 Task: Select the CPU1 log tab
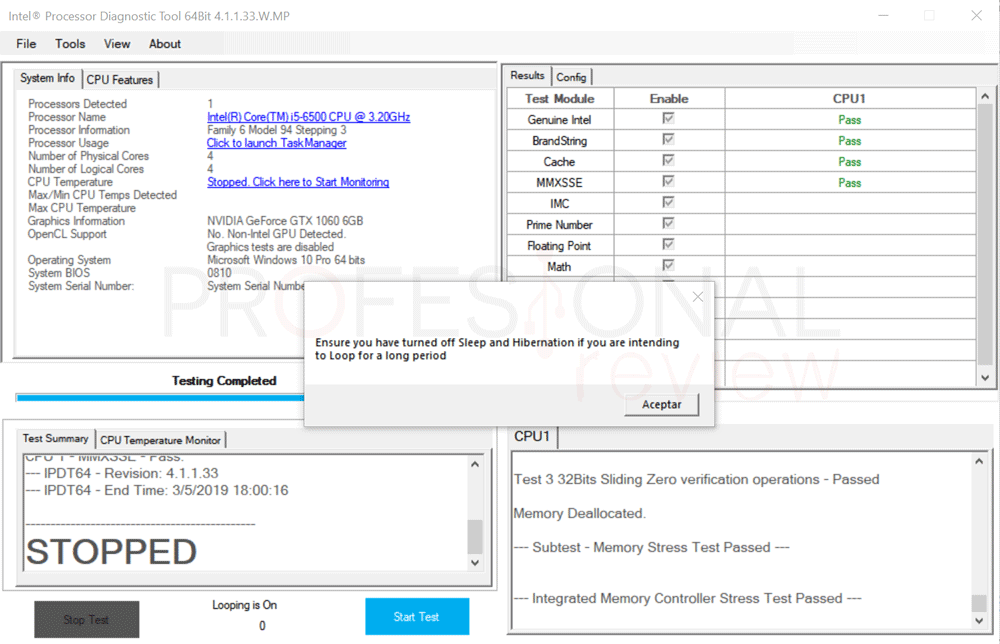pos(532,436)
